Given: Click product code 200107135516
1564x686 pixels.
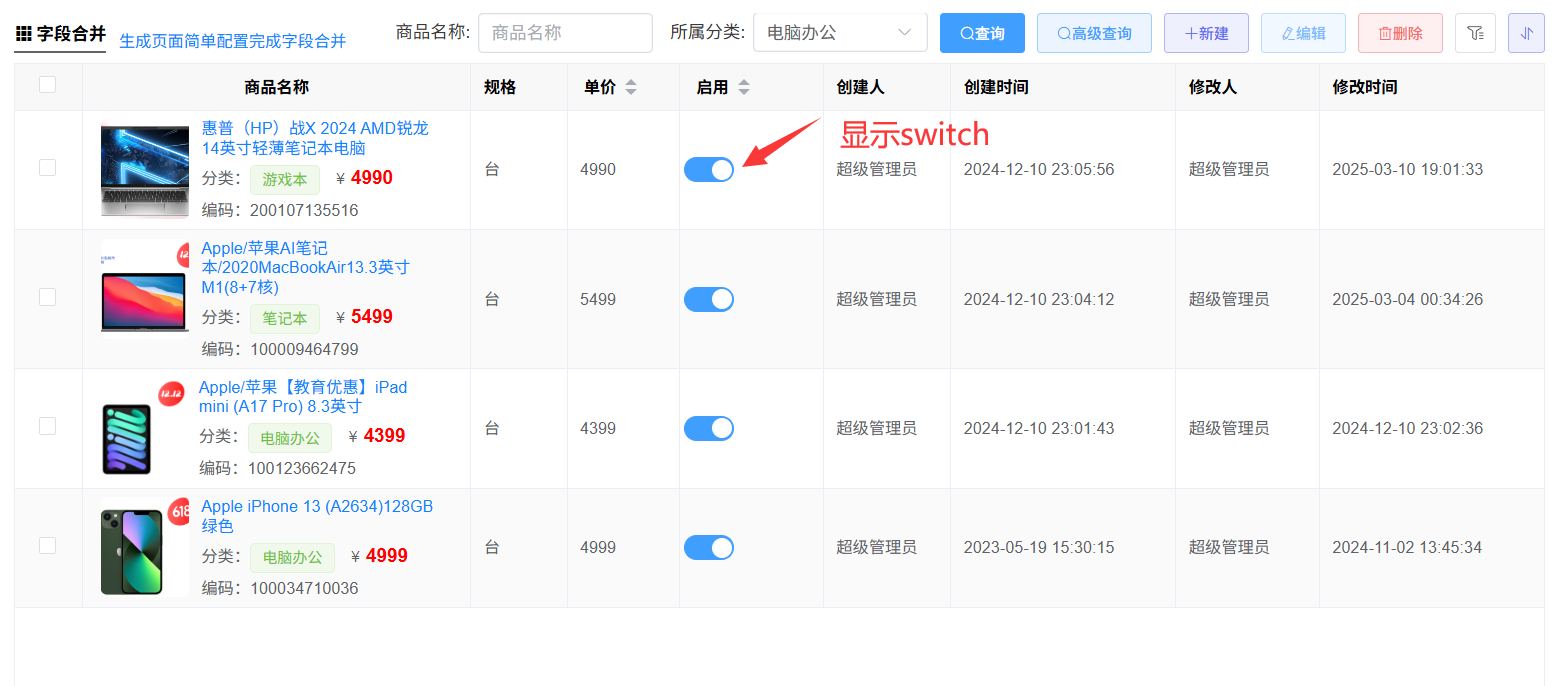Looking at the screenshot, I should (304, 210).
